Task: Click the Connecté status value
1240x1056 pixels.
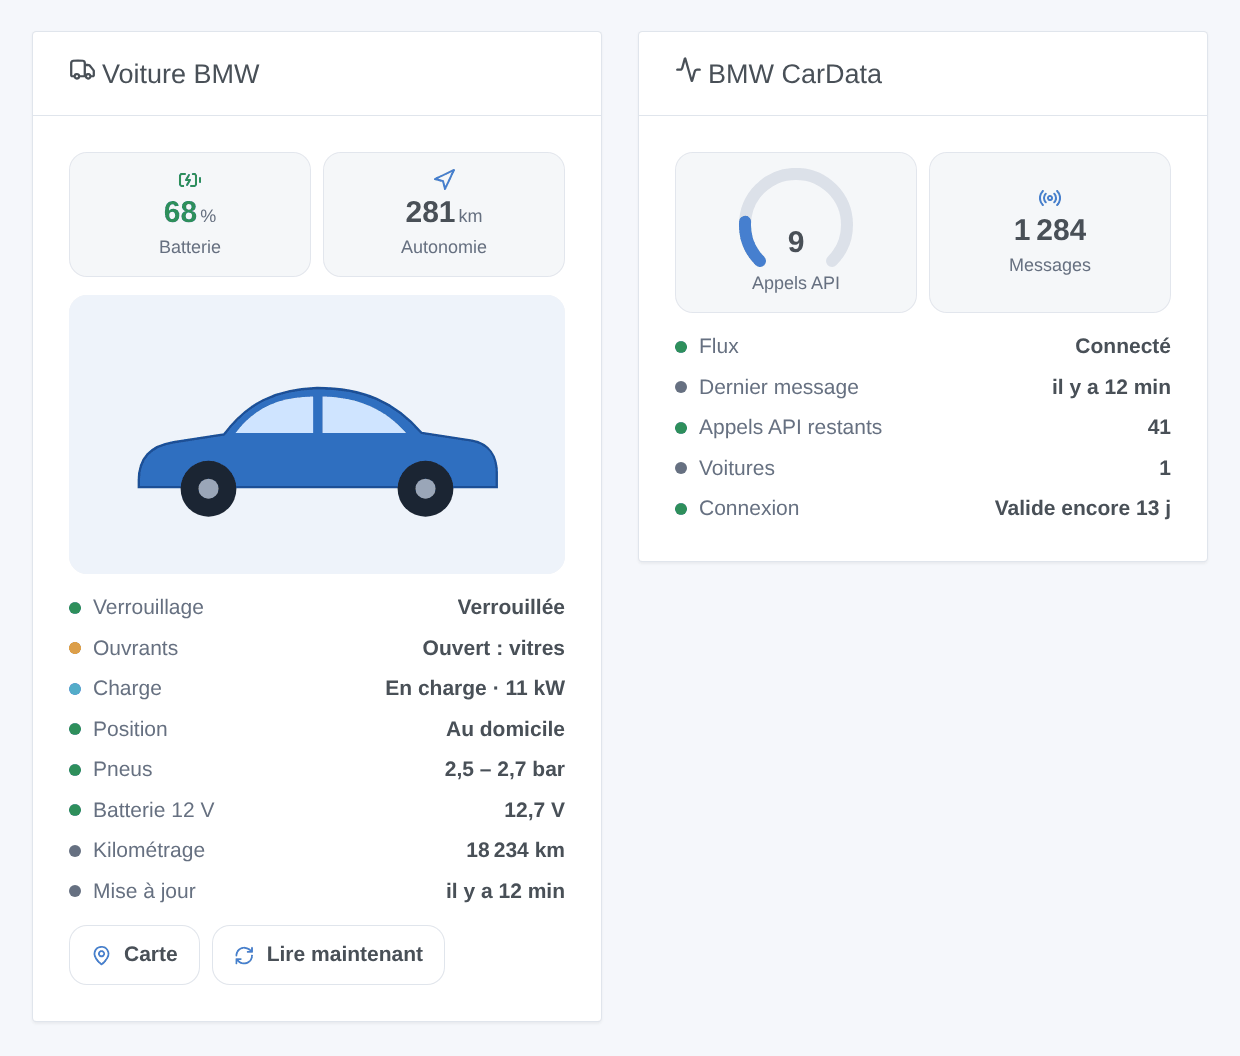Action: (1123, 346)
